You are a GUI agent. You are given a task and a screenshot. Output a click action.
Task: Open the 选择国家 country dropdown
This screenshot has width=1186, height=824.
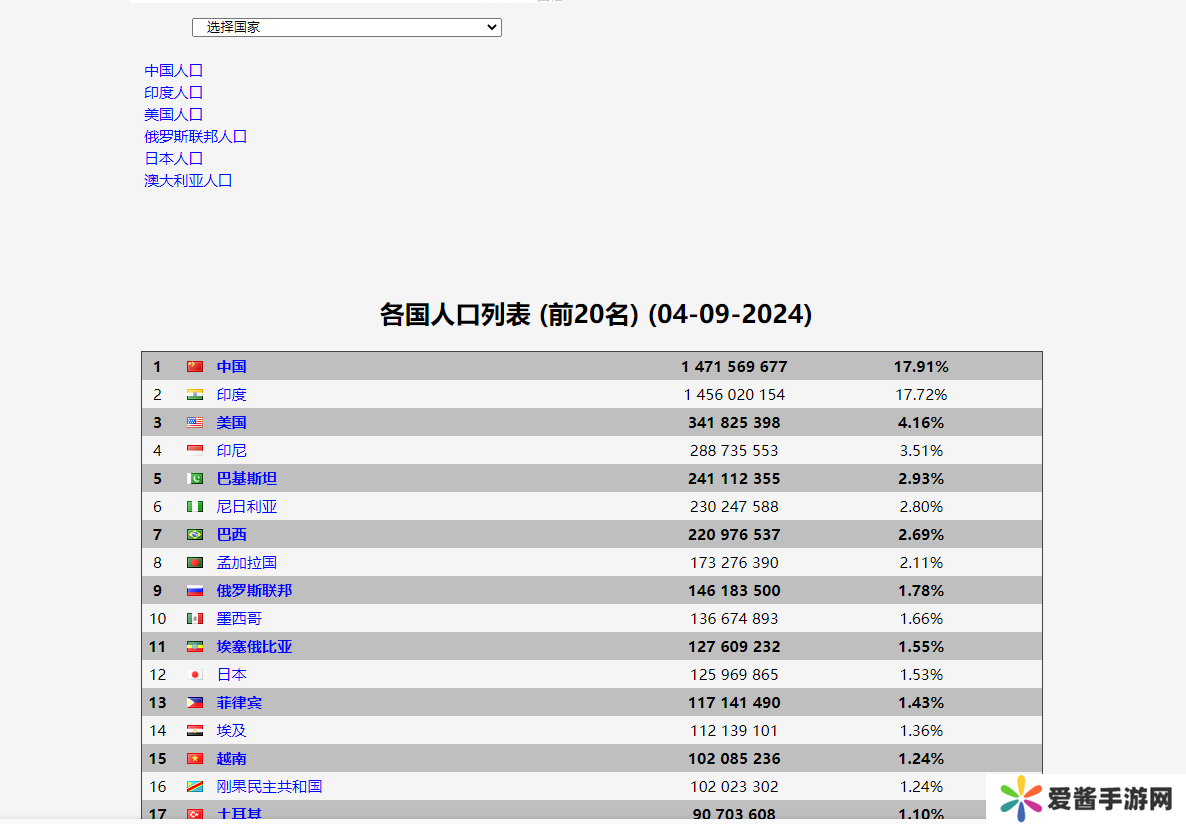click(x=346, y=28)
